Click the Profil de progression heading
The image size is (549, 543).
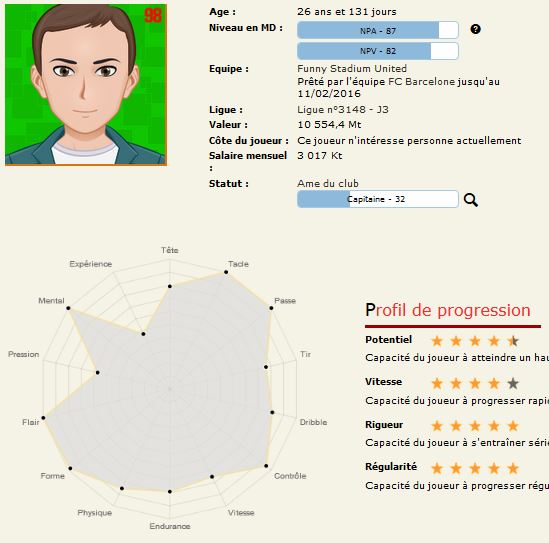pos(448,310)
